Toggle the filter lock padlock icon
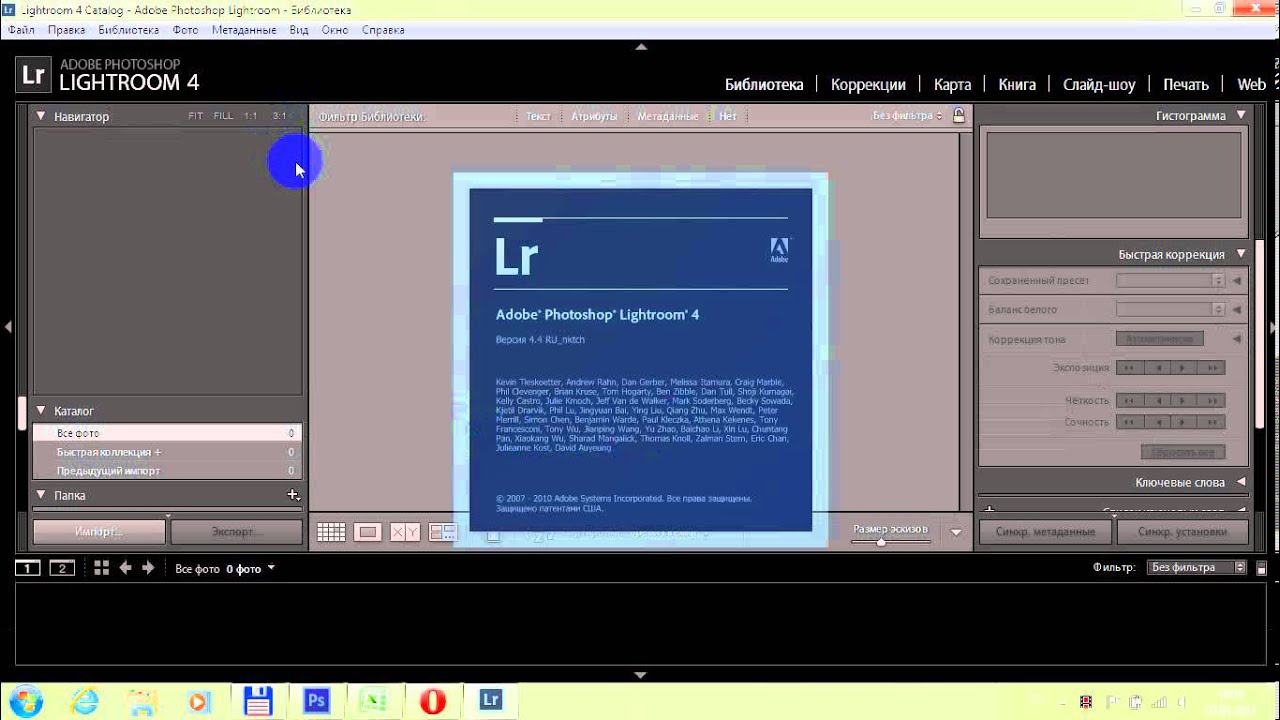Screen dimensions: 1280x720 point(959,116)
